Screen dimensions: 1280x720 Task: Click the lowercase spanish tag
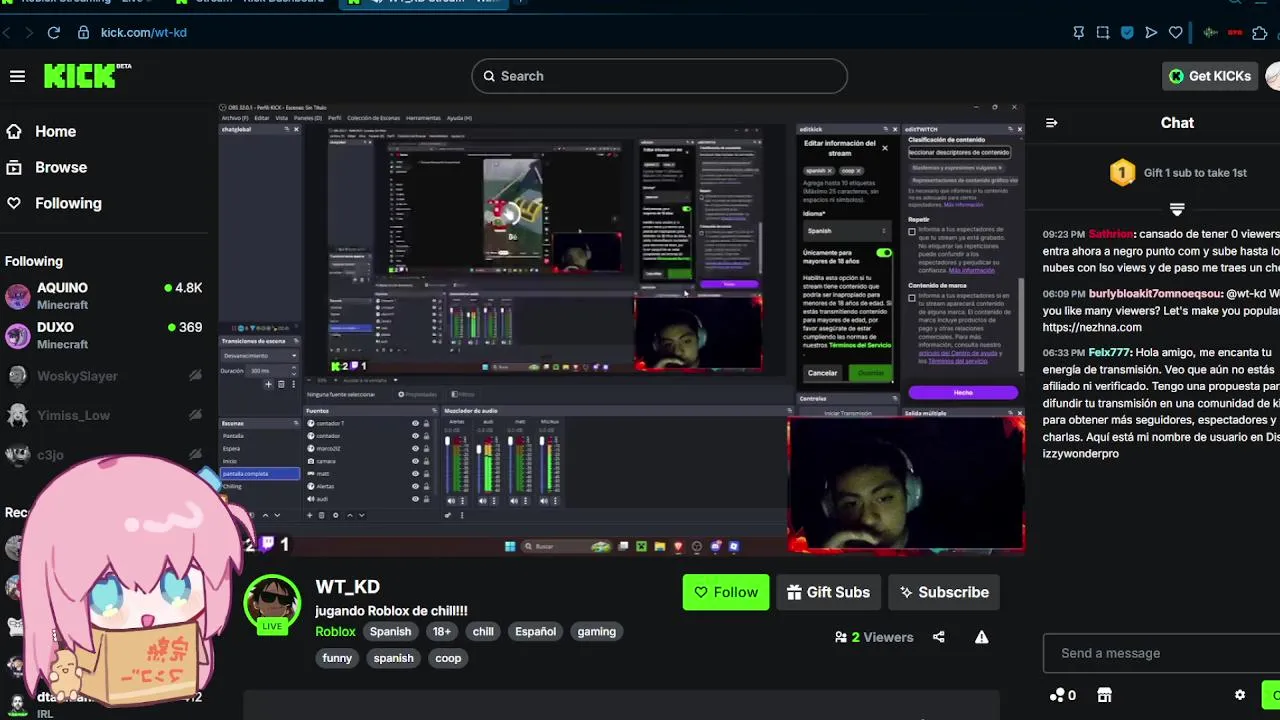[x=393, y=658]
